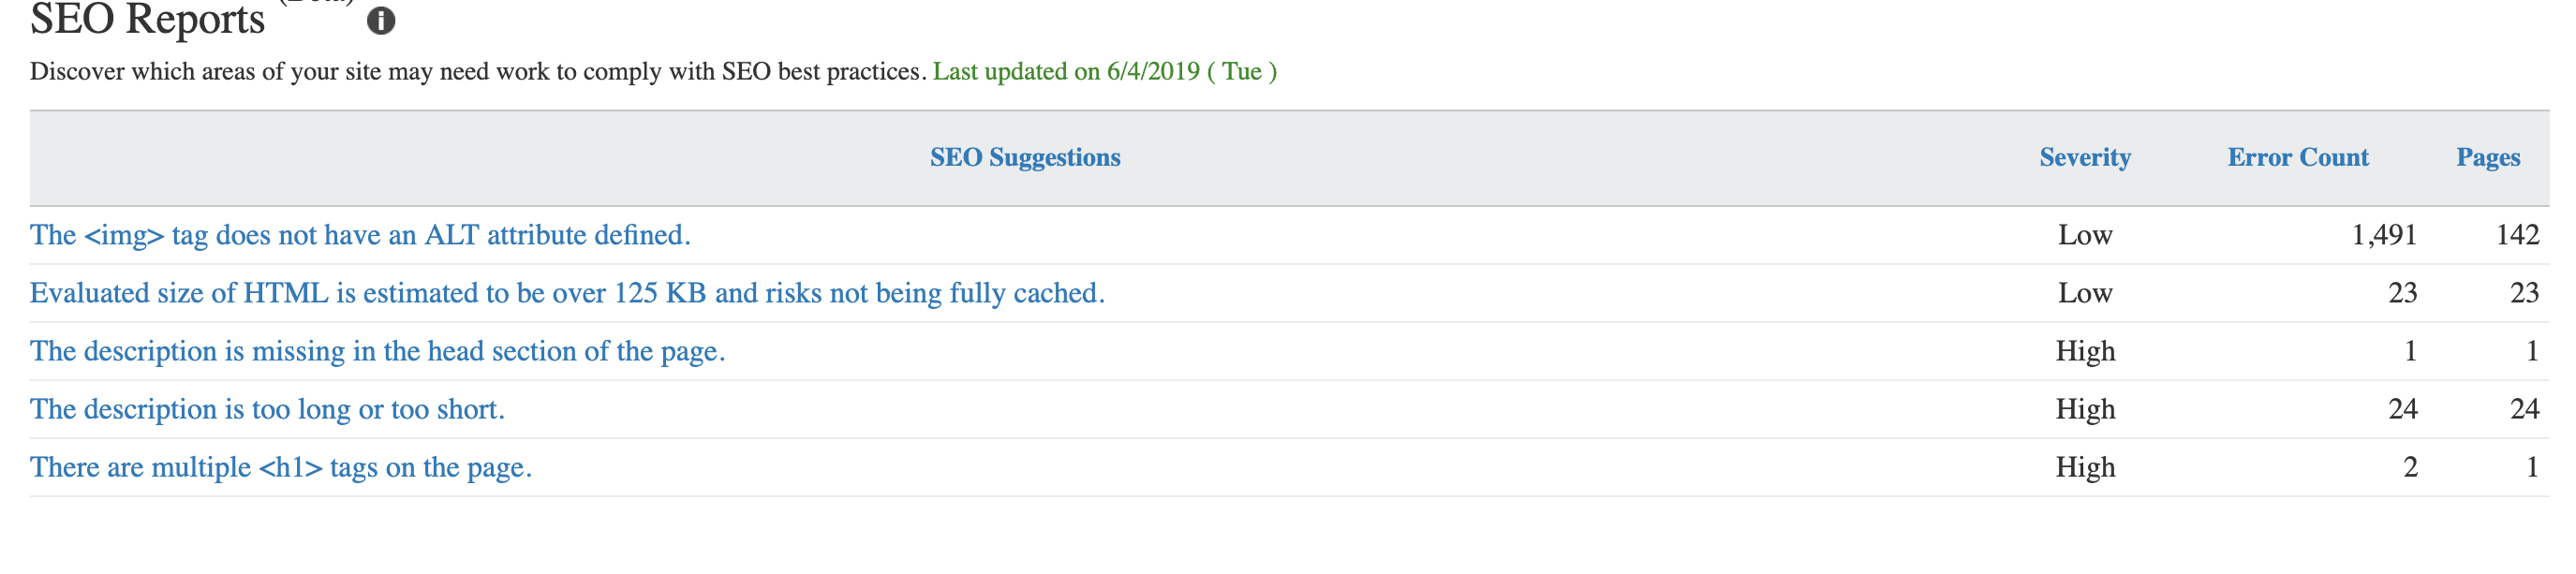Click High severity in multiple h1 row
This screenshot has width=2576, height=574.
(2085, 467)
